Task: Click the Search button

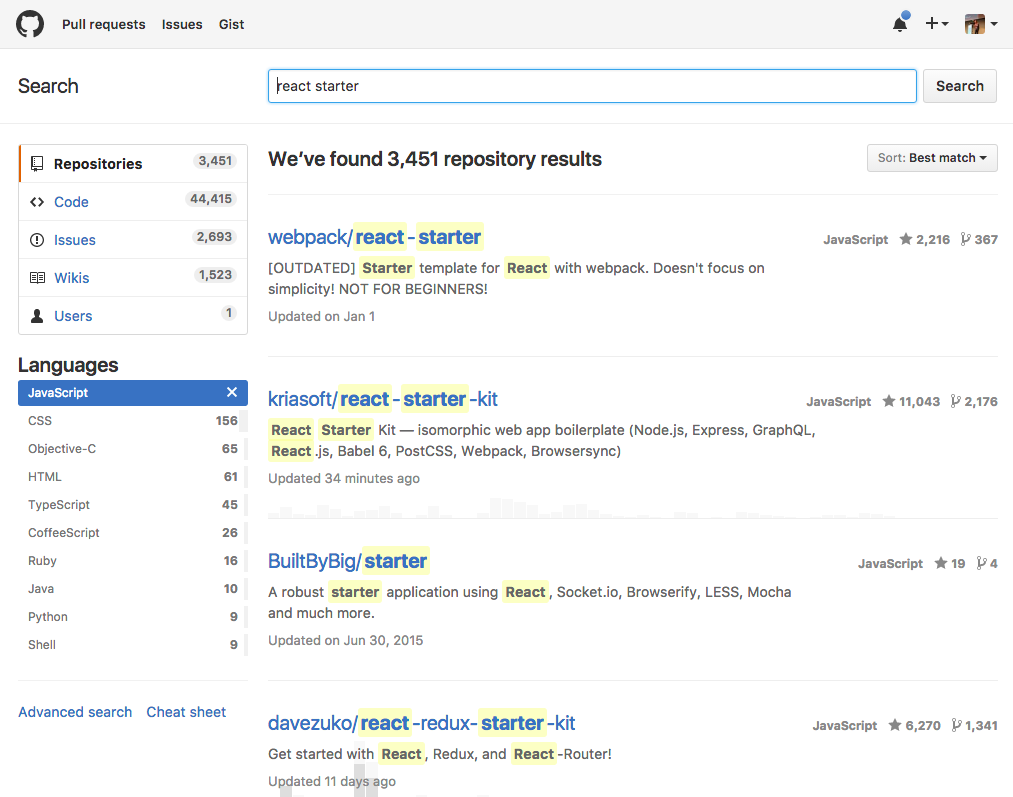Action: 959,86
